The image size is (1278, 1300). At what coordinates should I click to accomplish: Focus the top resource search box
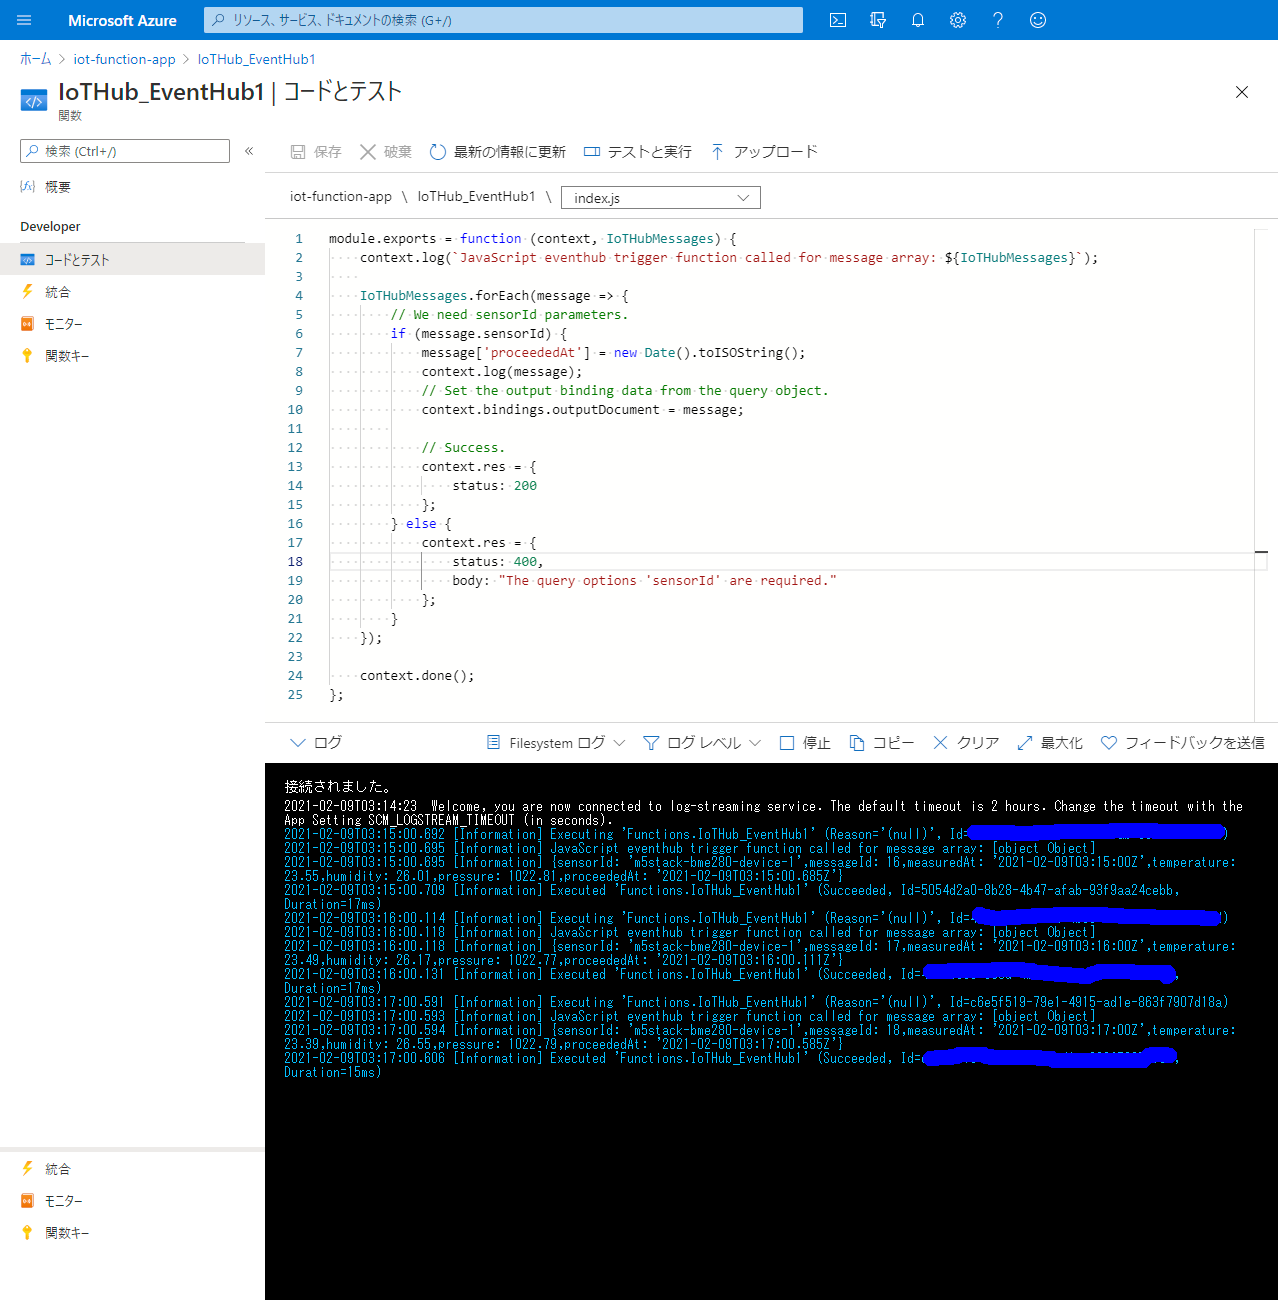(503, 20)
